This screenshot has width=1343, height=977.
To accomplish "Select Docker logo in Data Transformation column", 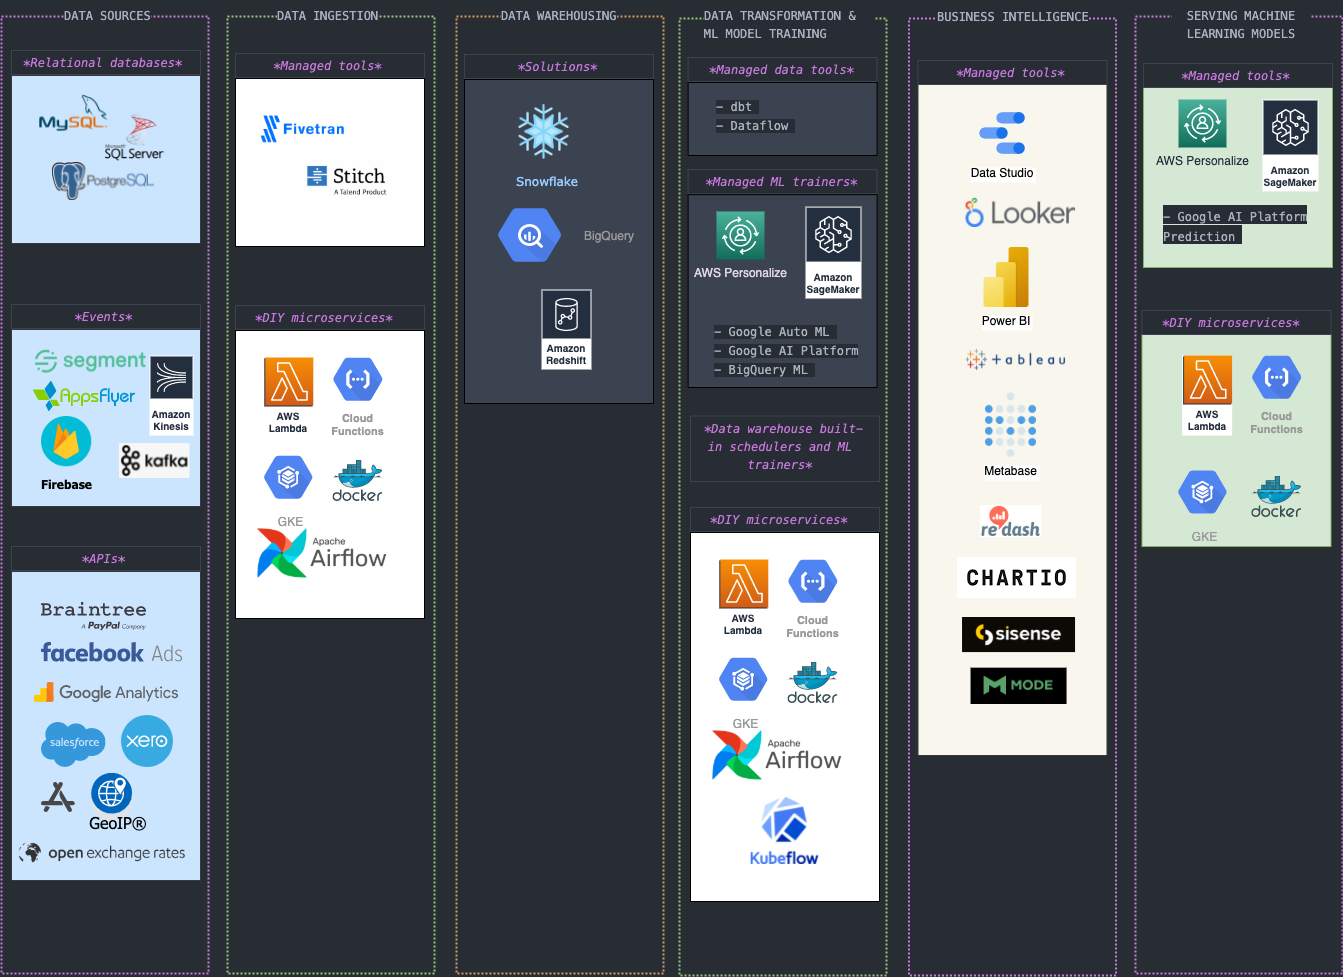I will tap(812, 684).
